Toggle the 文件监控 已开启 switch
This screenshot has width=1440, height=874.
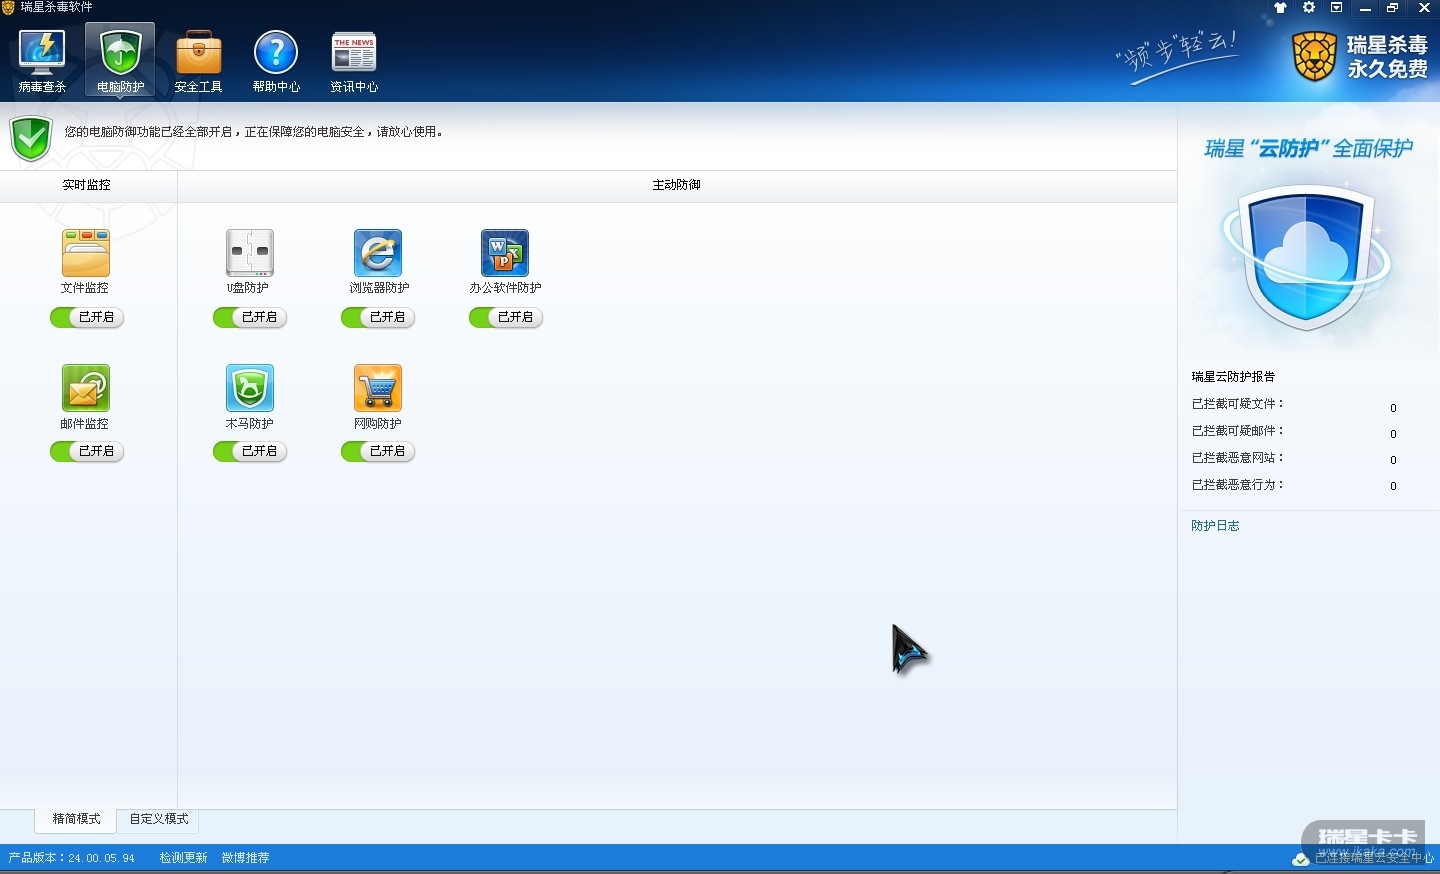(x=87, y=317)
